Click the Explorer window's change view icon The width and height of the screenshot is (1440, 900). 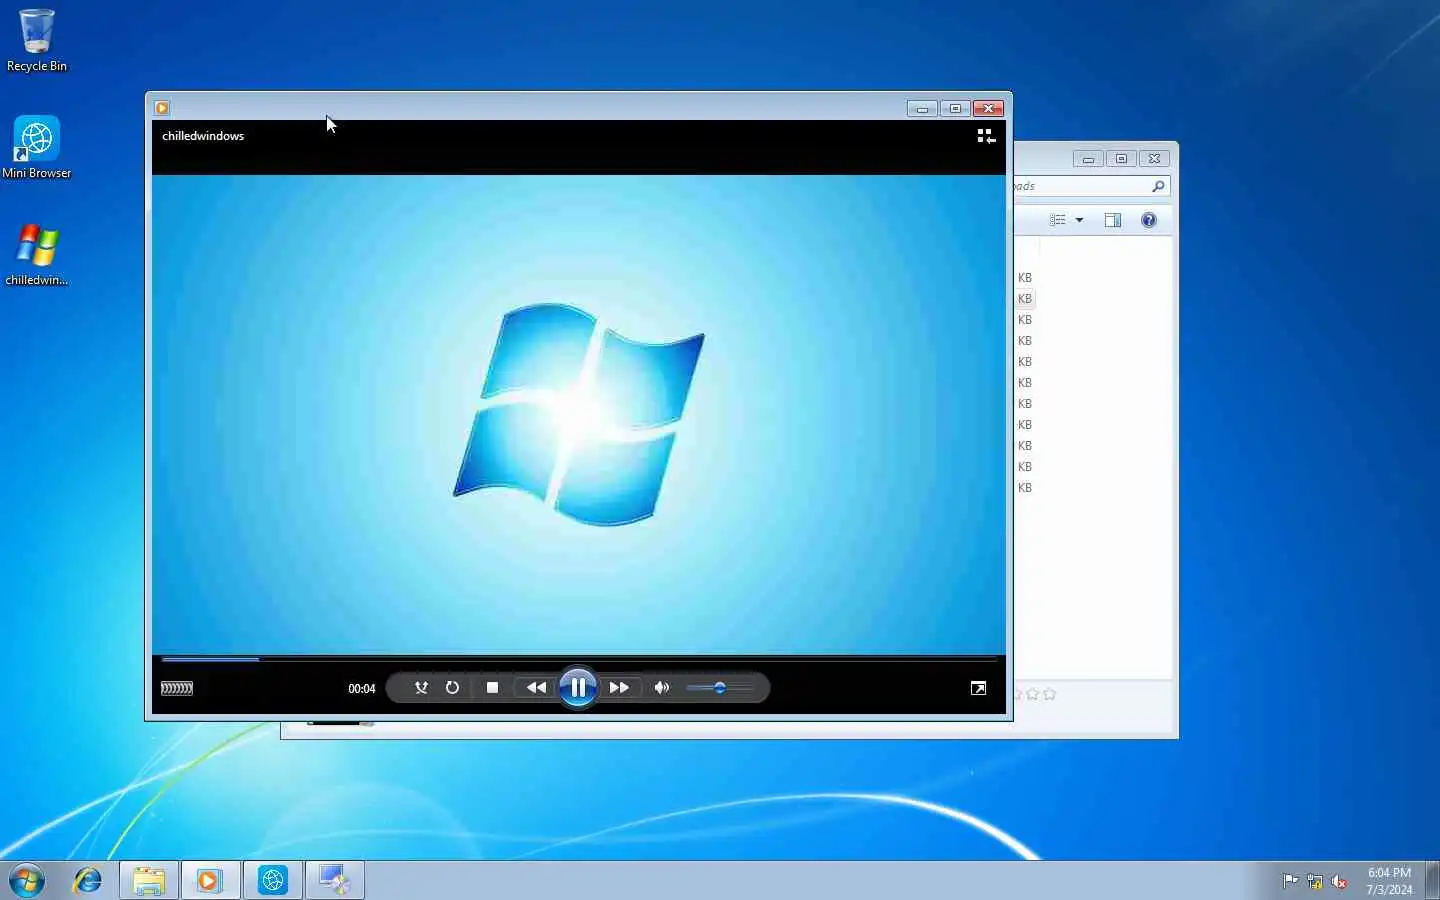coord(1058,220)
